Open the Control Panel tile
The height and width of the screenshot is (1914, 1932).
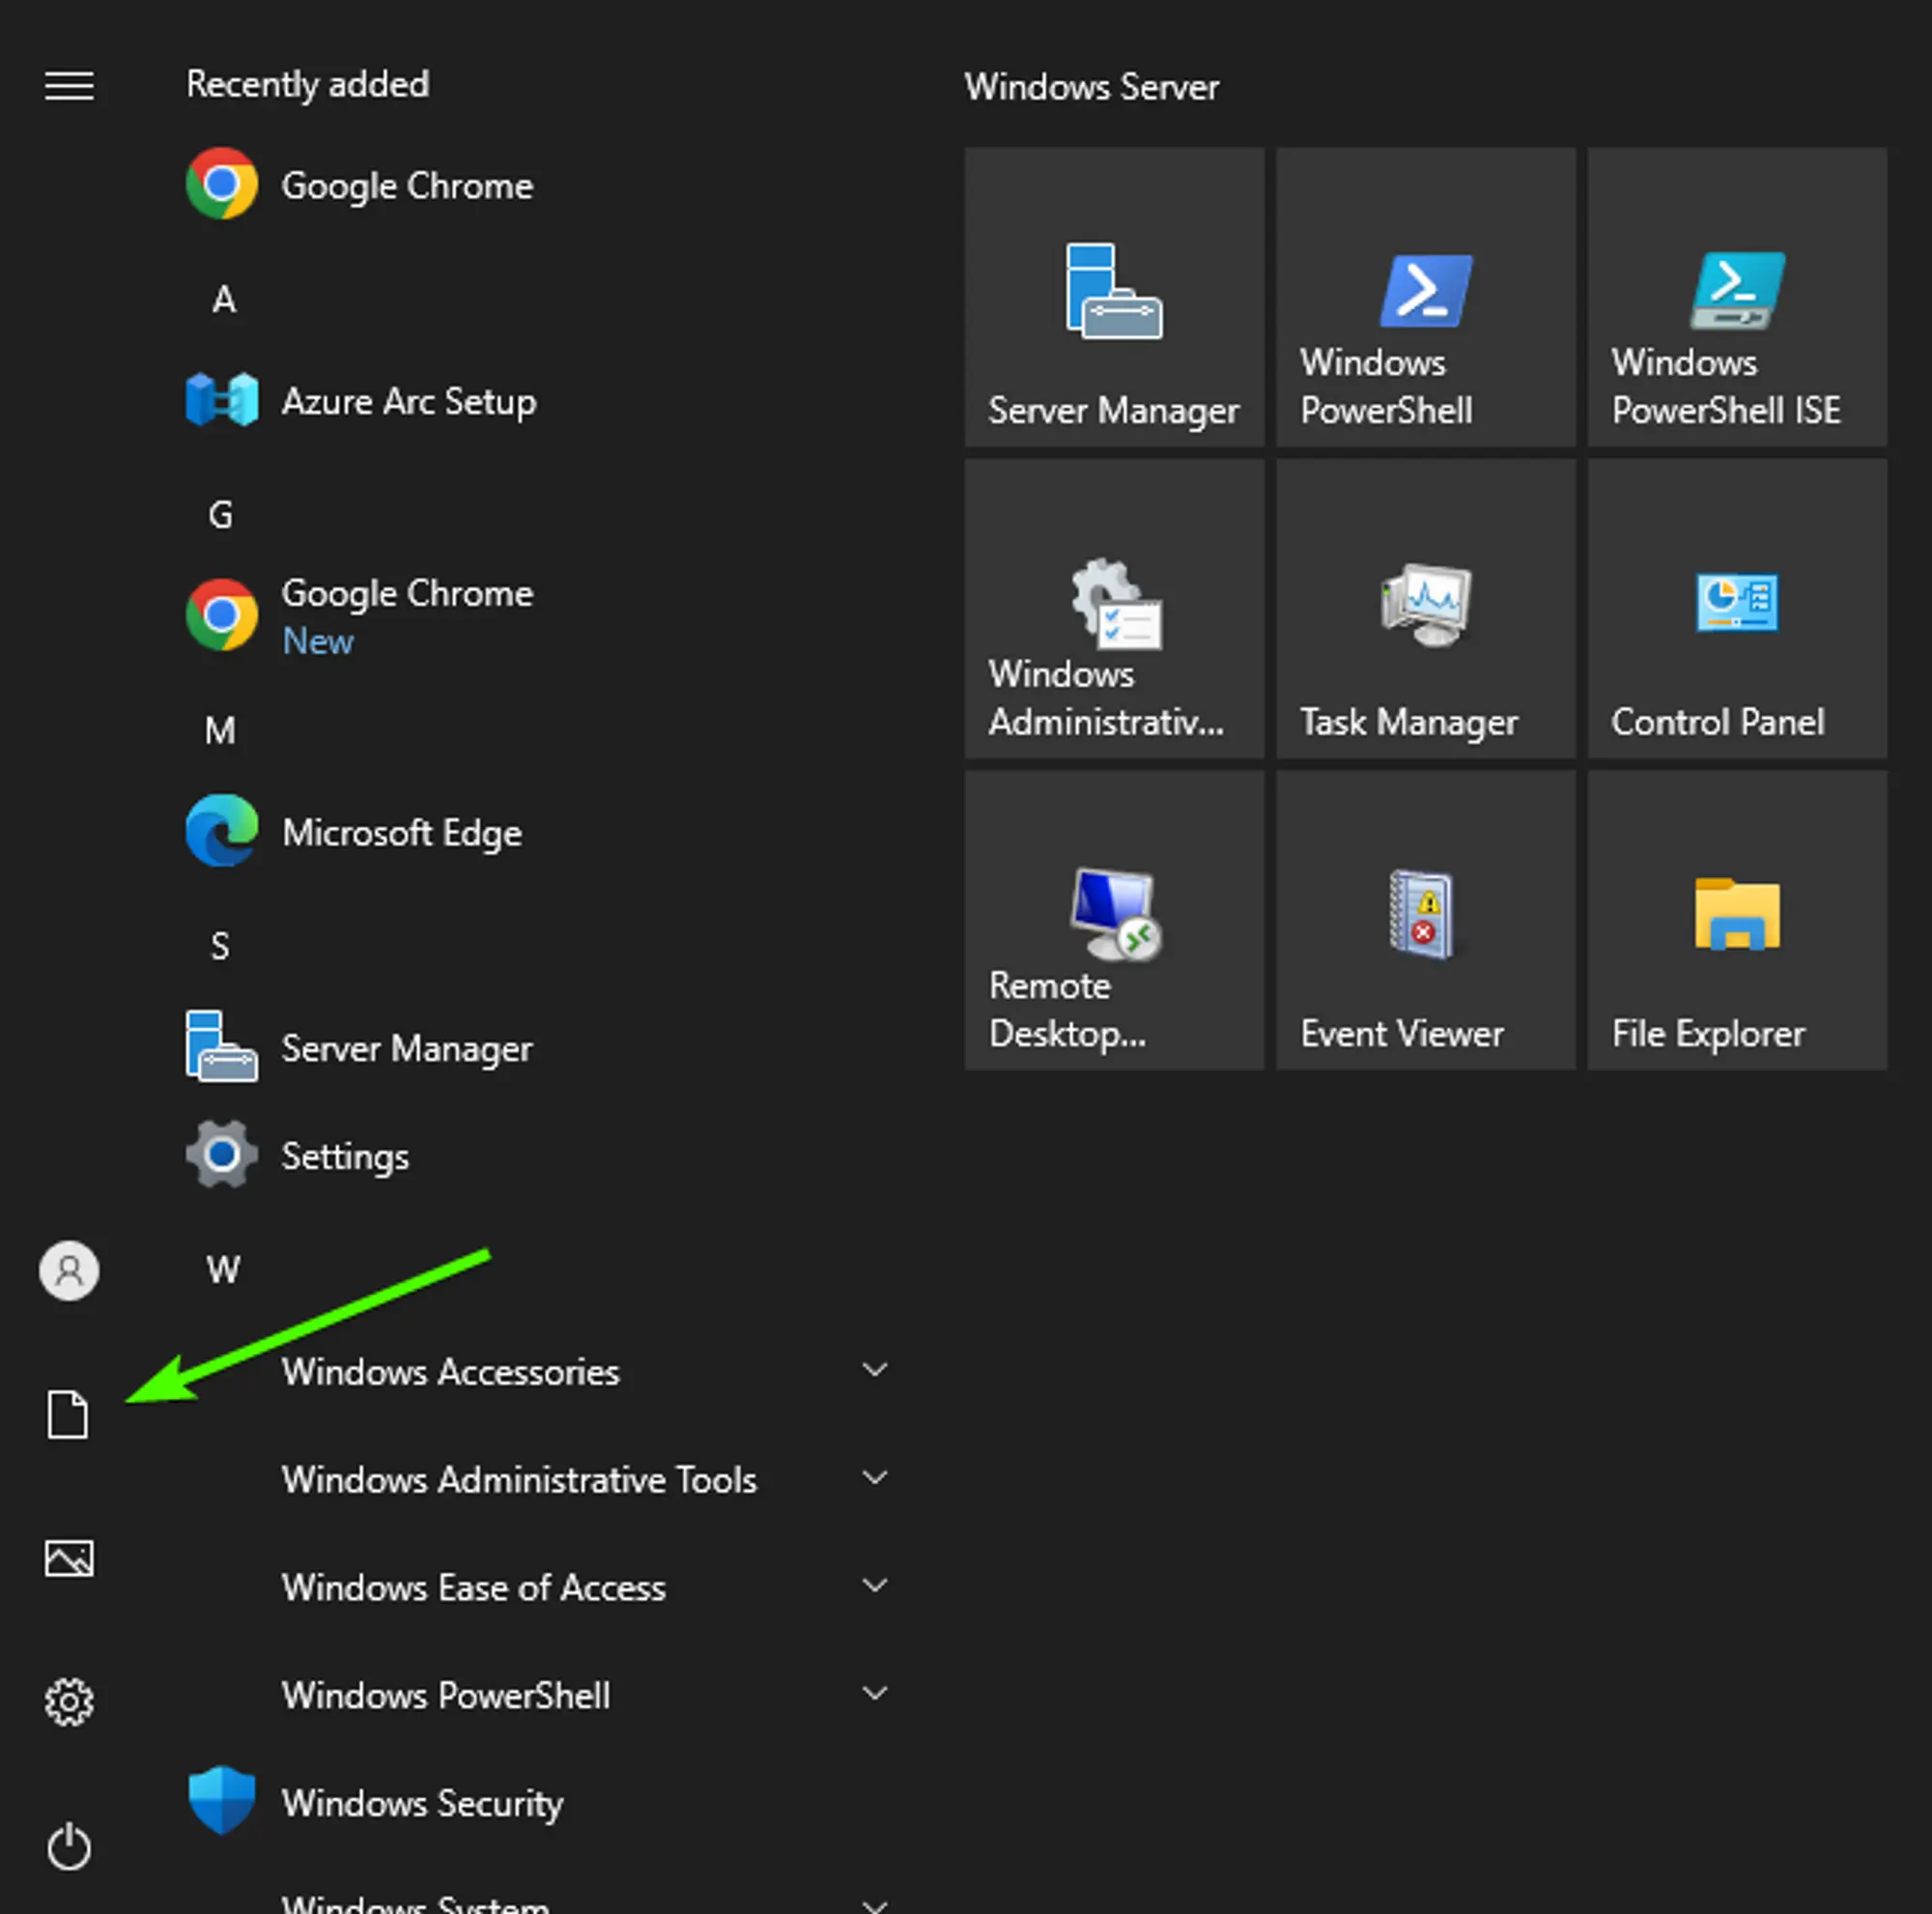tap(1735, 608)
